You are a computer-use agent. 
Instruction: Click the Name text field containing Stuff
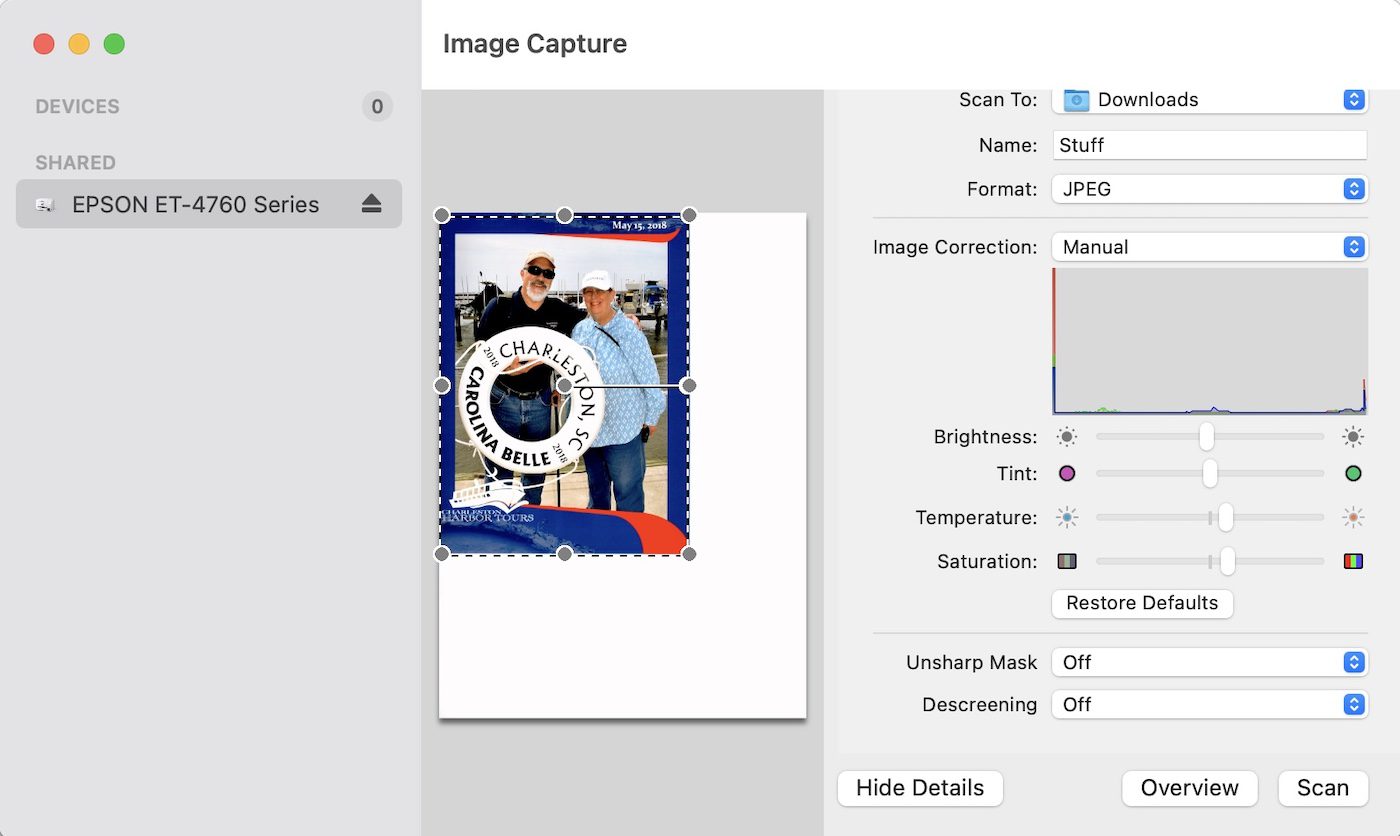1209,145
